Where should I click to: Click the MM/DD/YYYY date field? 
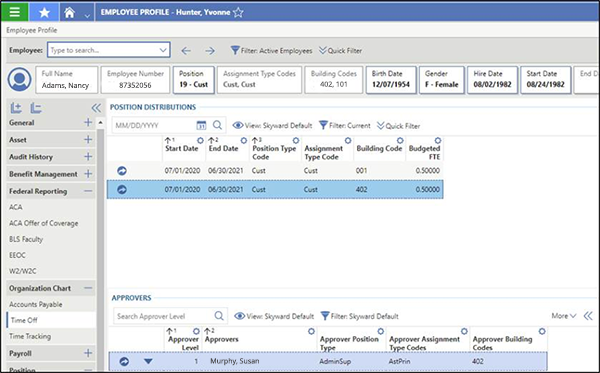(154, 125)
